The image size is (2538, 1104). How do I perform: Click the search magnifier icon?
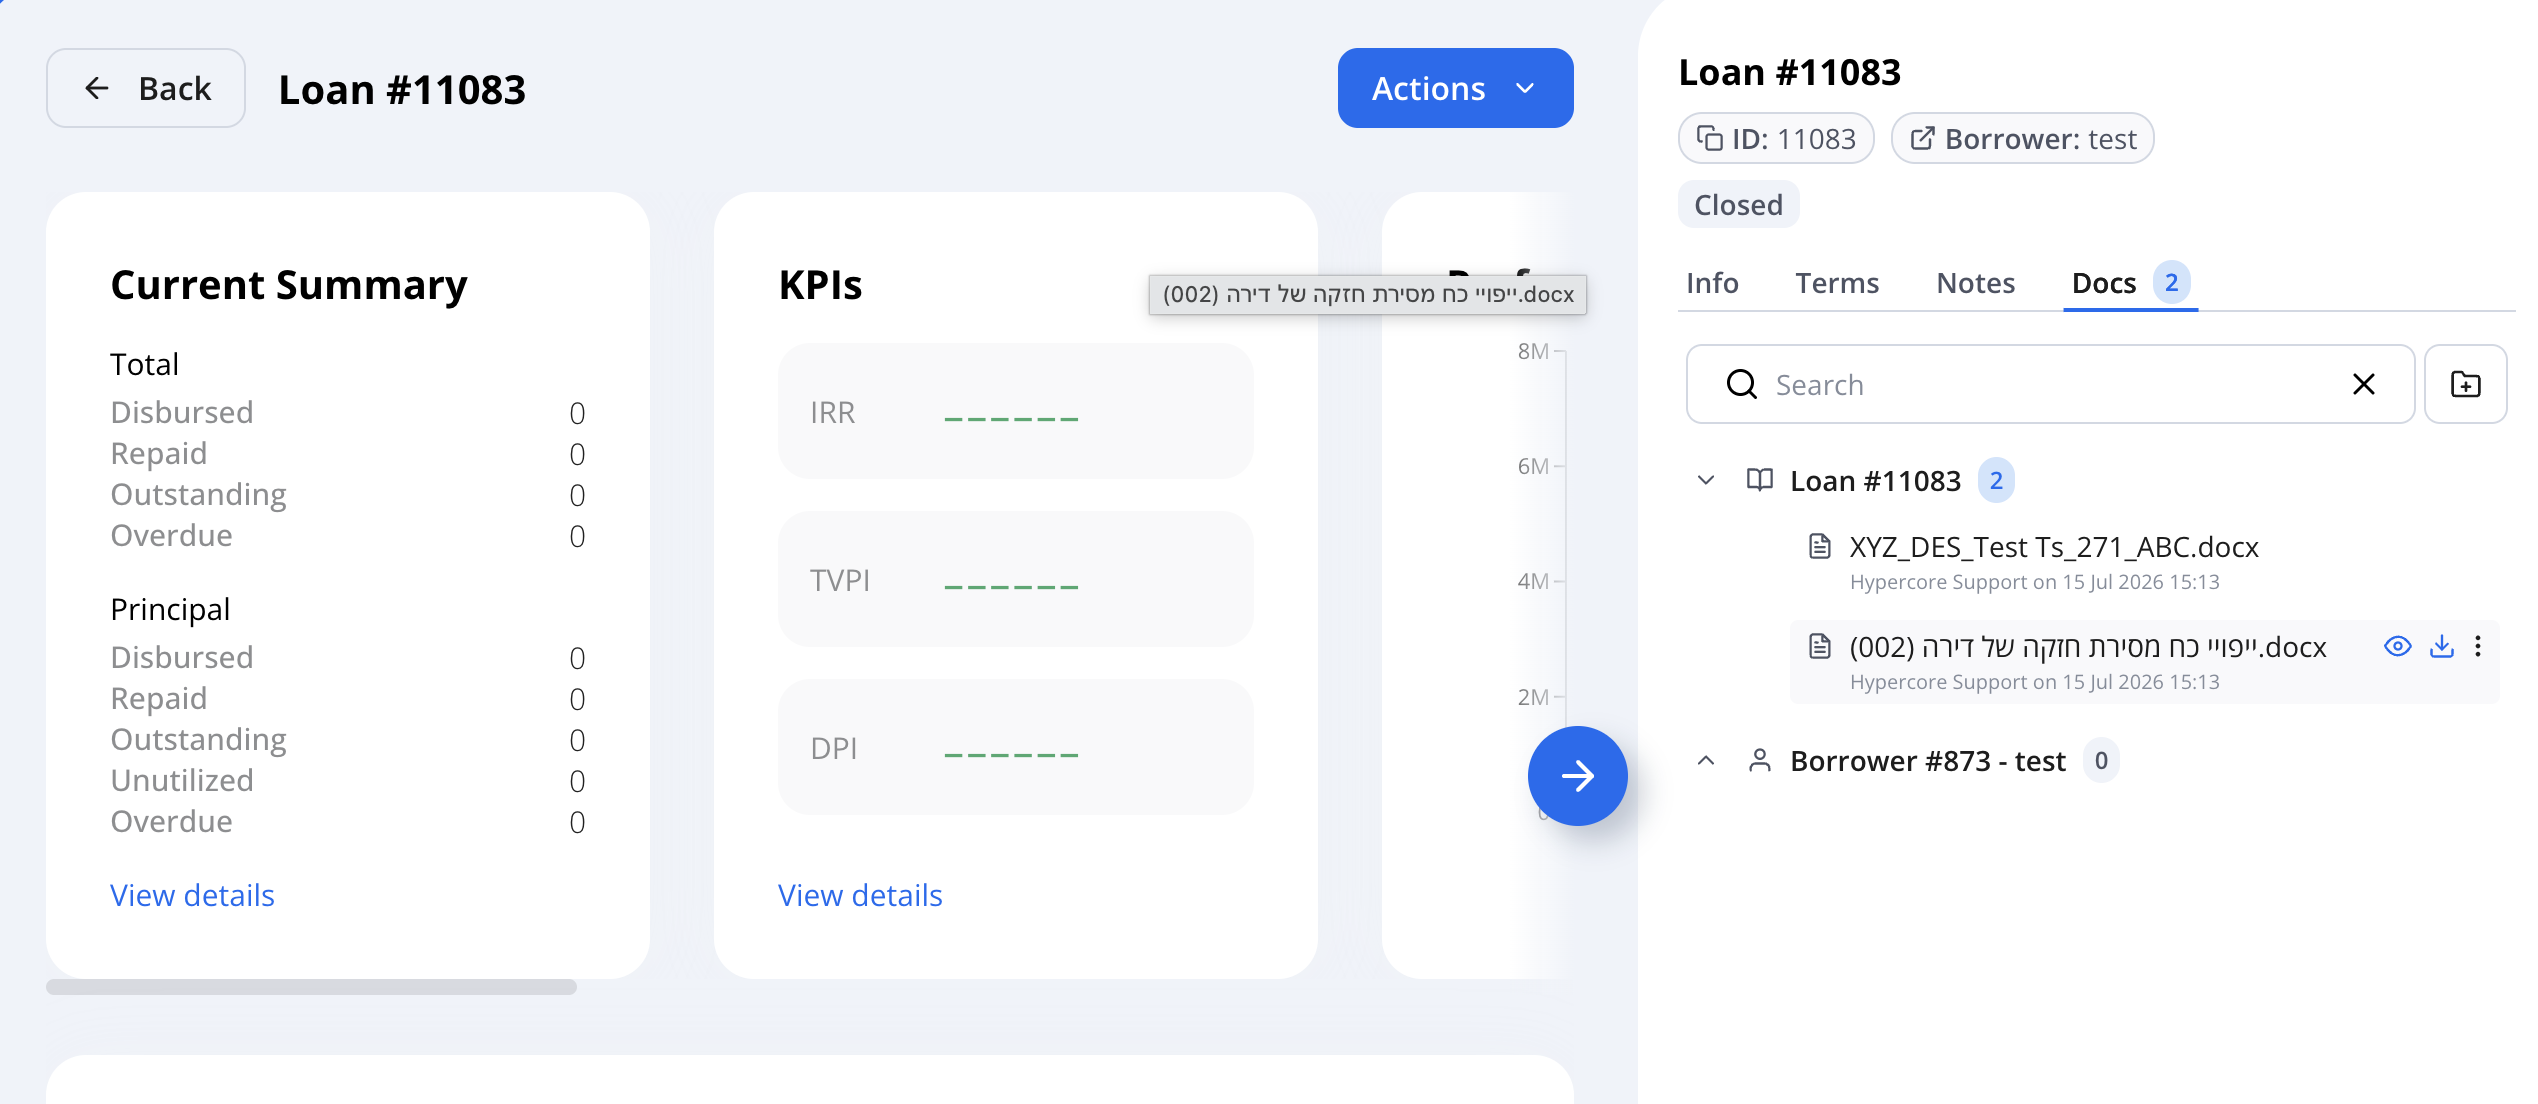1741,384
